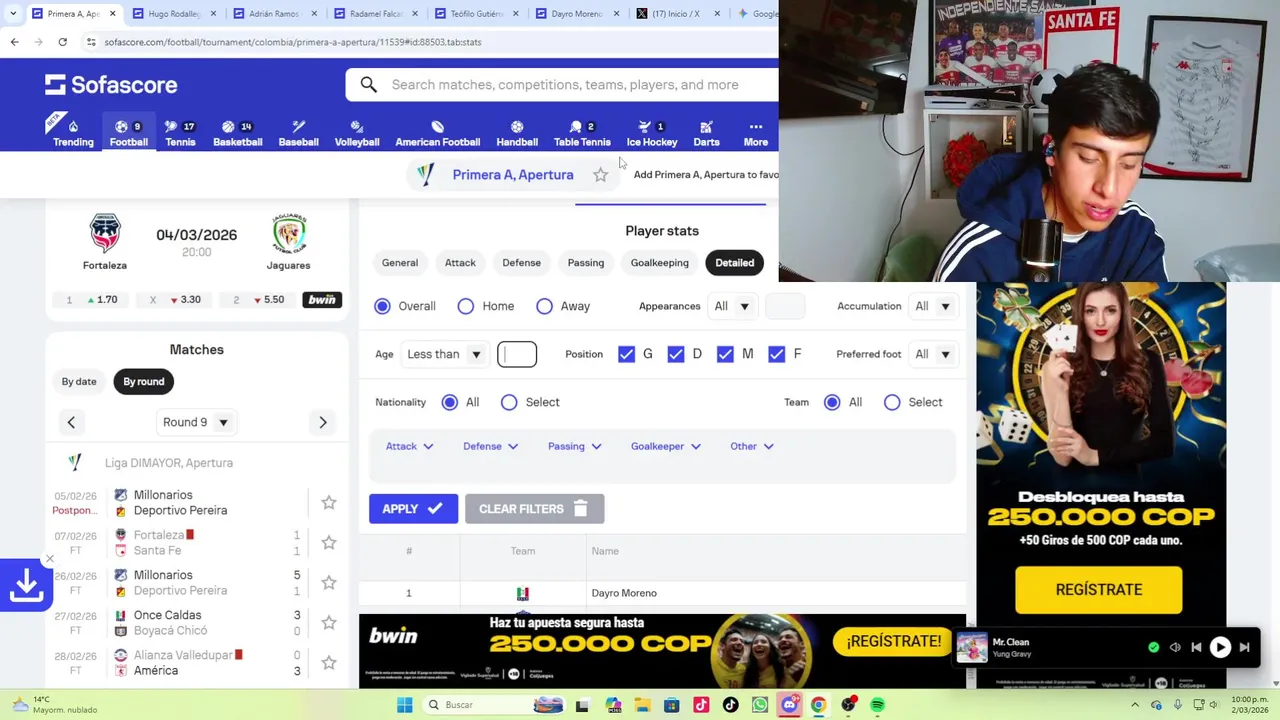Image resolution: width=1280 pixels, height=720 pixels.
Task: Open the Dayro Moreno player link
Action: click(x=624, y=593)
